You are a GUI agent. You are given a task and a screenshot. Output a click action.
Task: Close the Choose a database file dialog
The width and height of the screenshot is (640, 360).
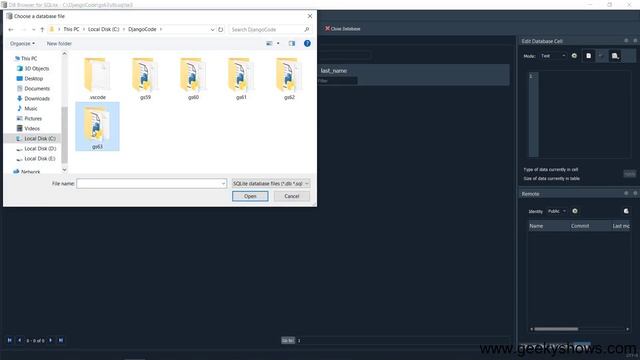pos(310,16)
